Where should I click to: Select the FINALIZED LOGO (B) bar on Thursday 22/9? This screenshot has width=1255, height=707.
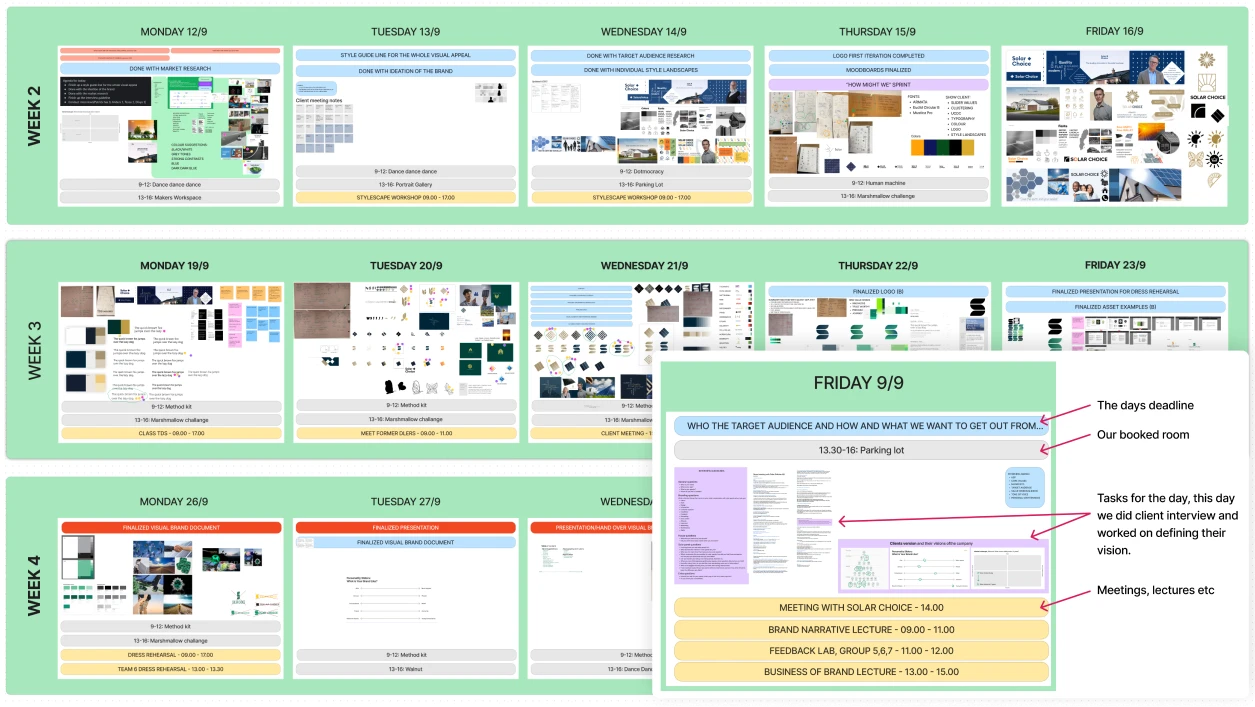click(877, 291)
